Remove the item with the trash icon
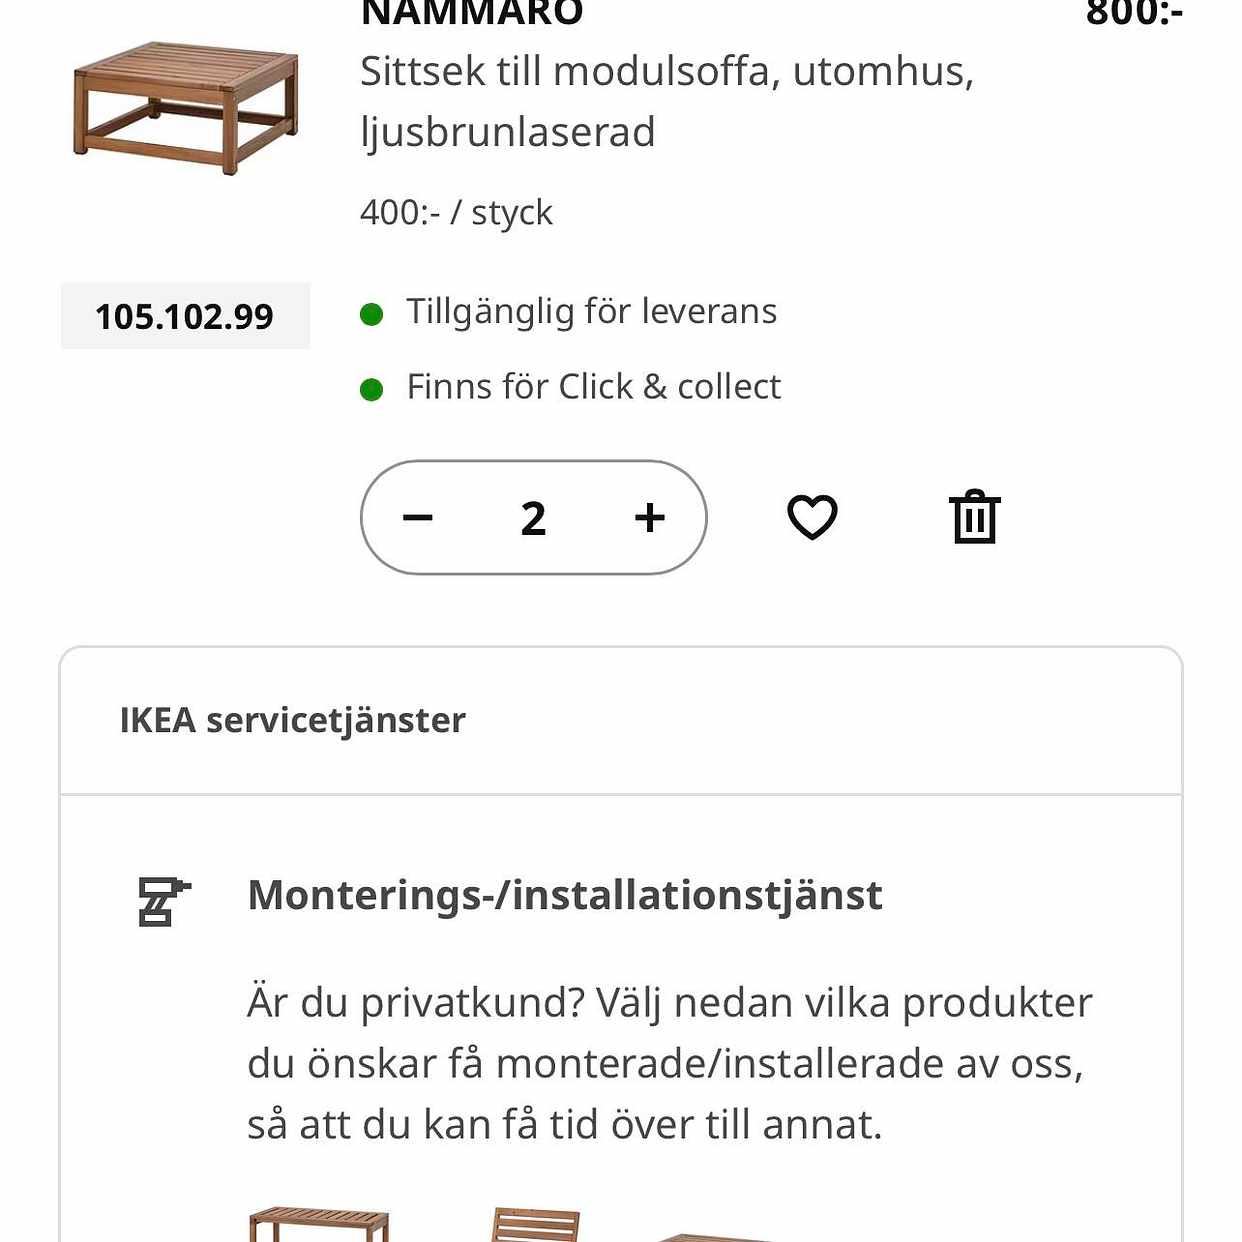The height and width of the screenshot is (1242, 1242). 974,517
